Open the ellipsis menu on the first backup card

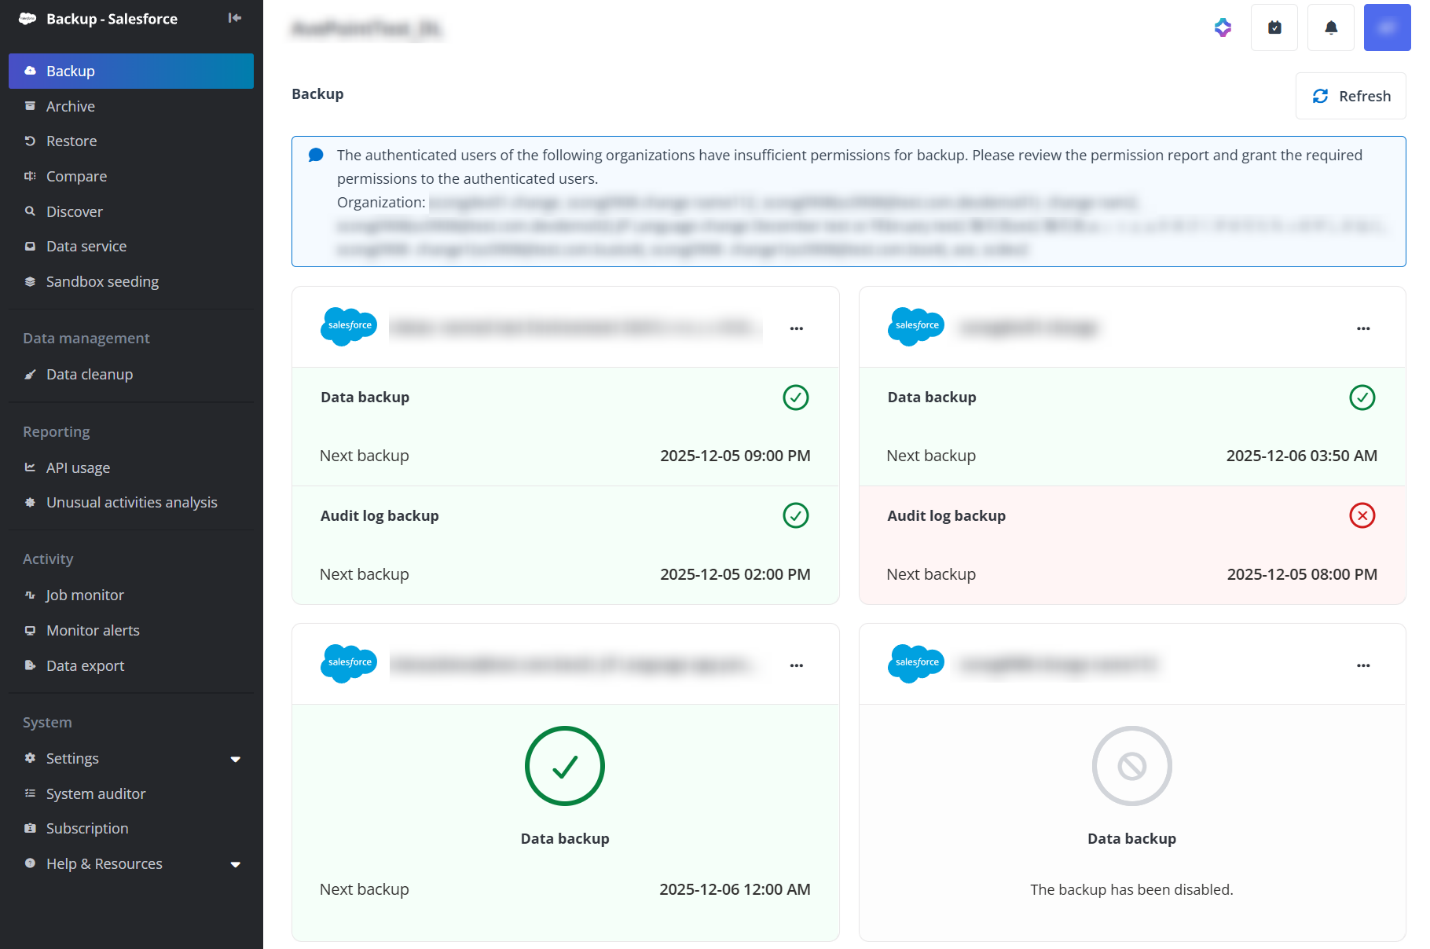click(x=796, y=328)
